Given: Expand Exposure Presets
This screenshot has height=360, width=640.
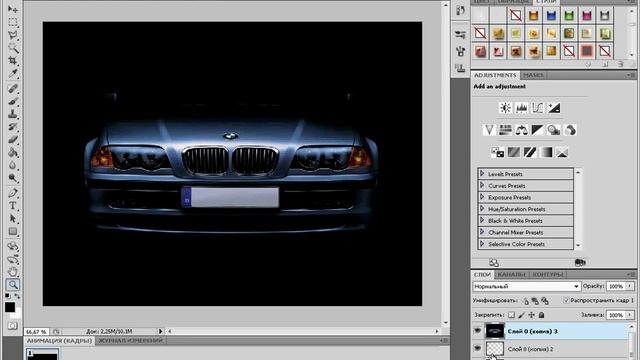Looking at the screenshot, I should click(482, 197).
